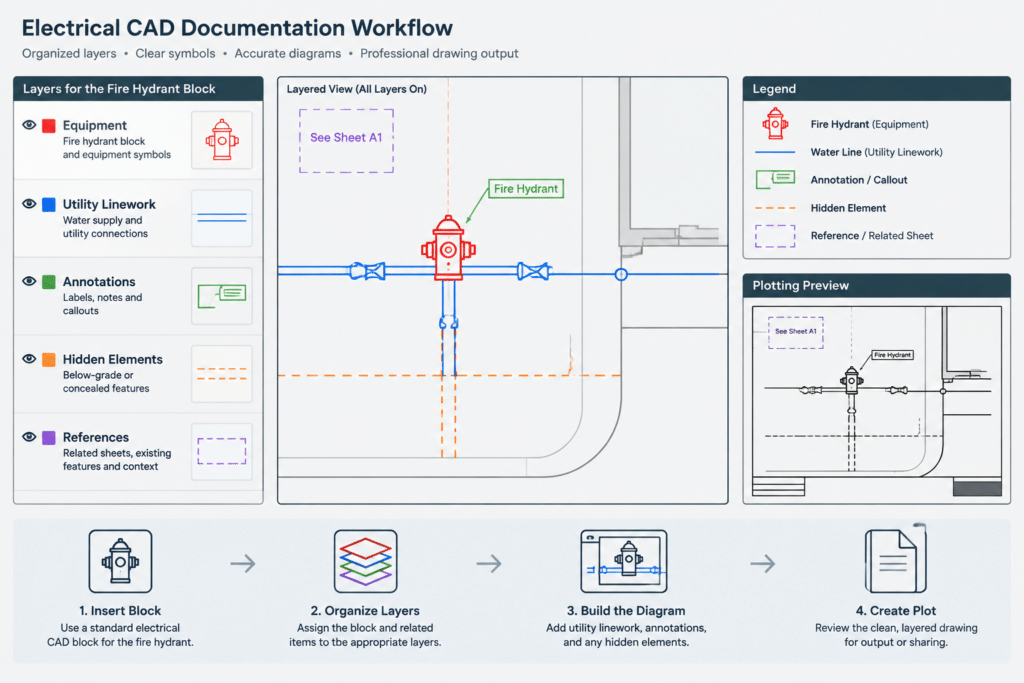This screenshot has width=1024, height=683.
Task: Click the Organize Layers stacked layers icon
Action: coord(366,562)
